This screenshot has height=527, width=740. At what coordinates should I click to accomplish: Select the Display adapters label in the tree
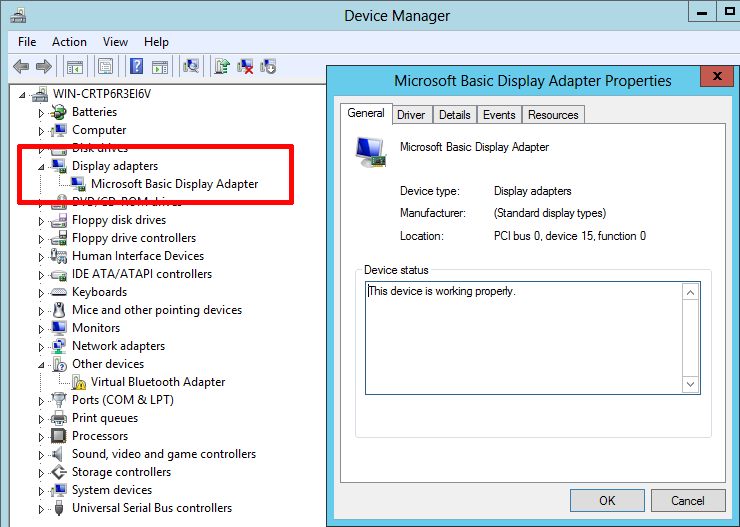(x=115, y=166)
